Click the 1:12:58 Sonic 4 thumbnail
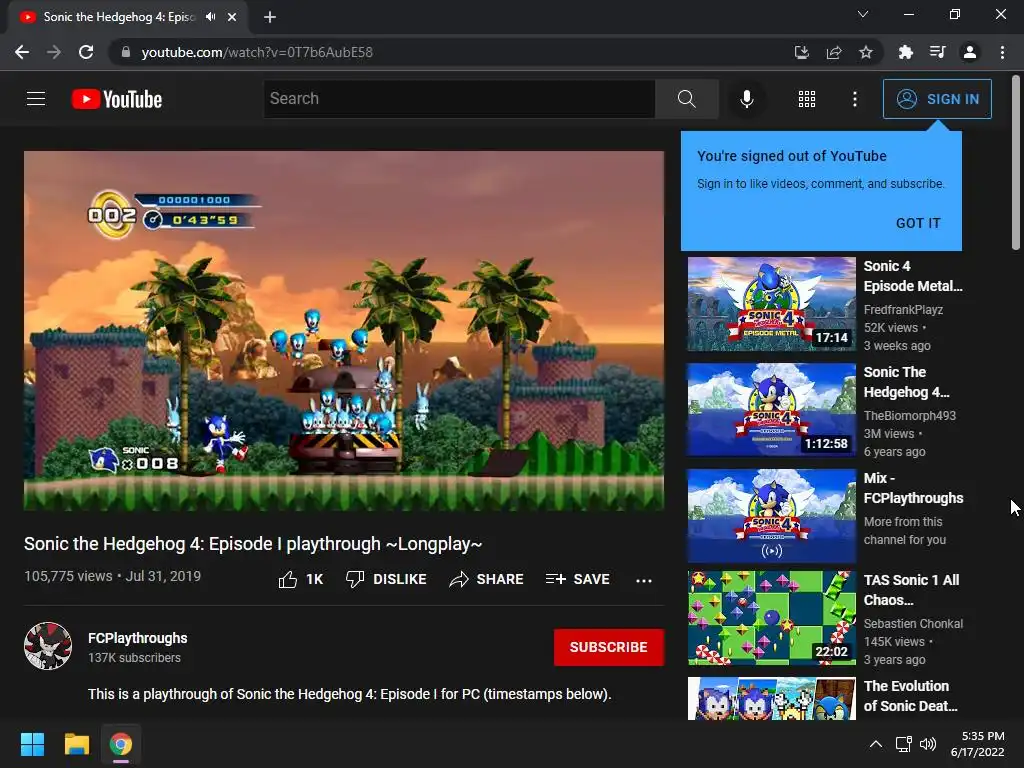 click(771, 409)
